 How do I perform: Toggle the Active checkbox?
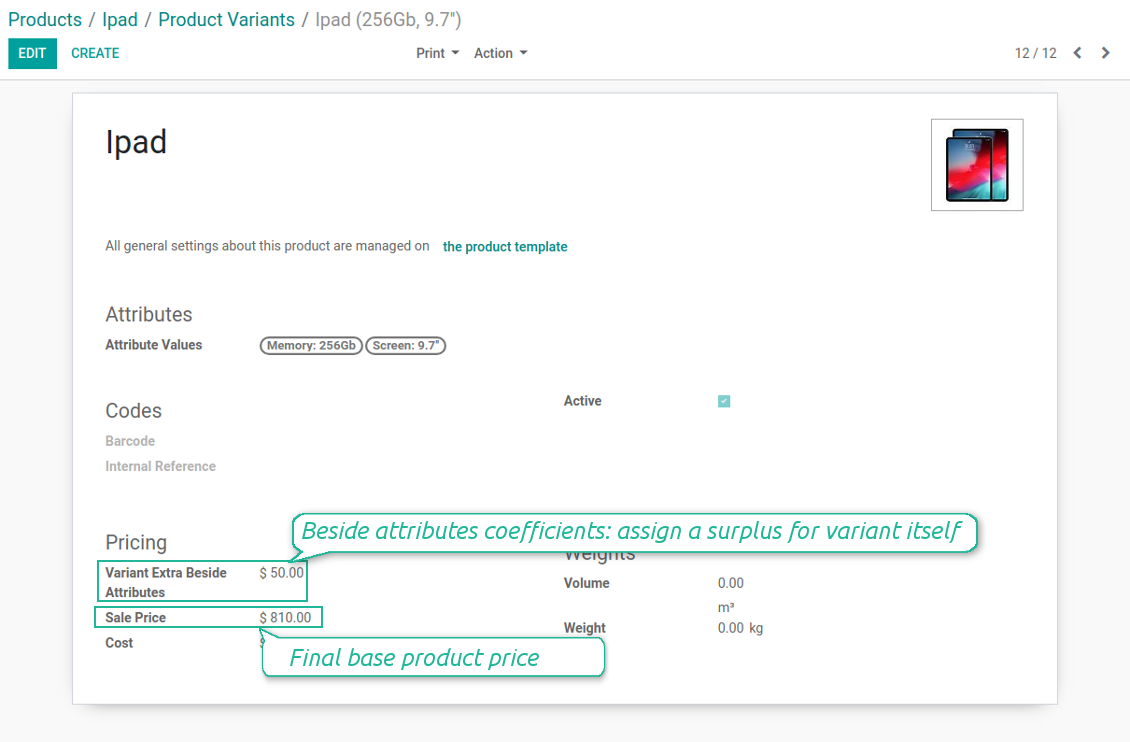(724, 401)
